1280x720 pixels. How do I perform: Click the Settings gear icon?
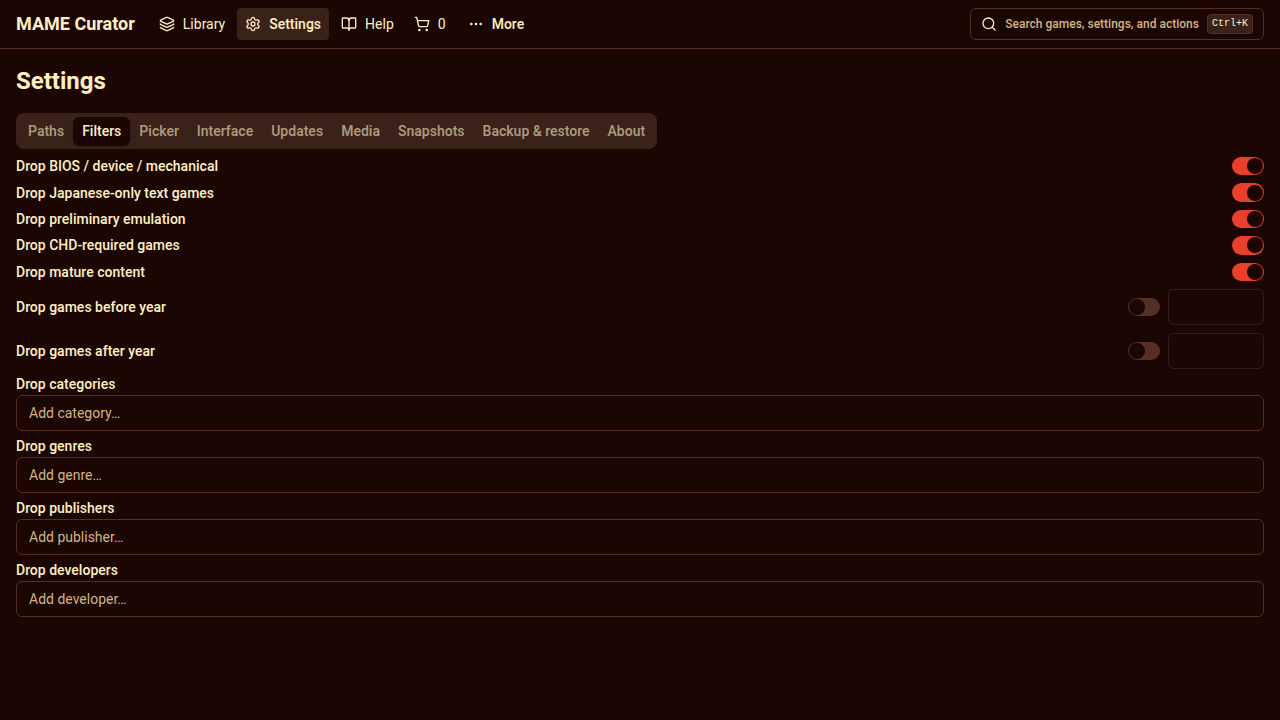(253, 24)
